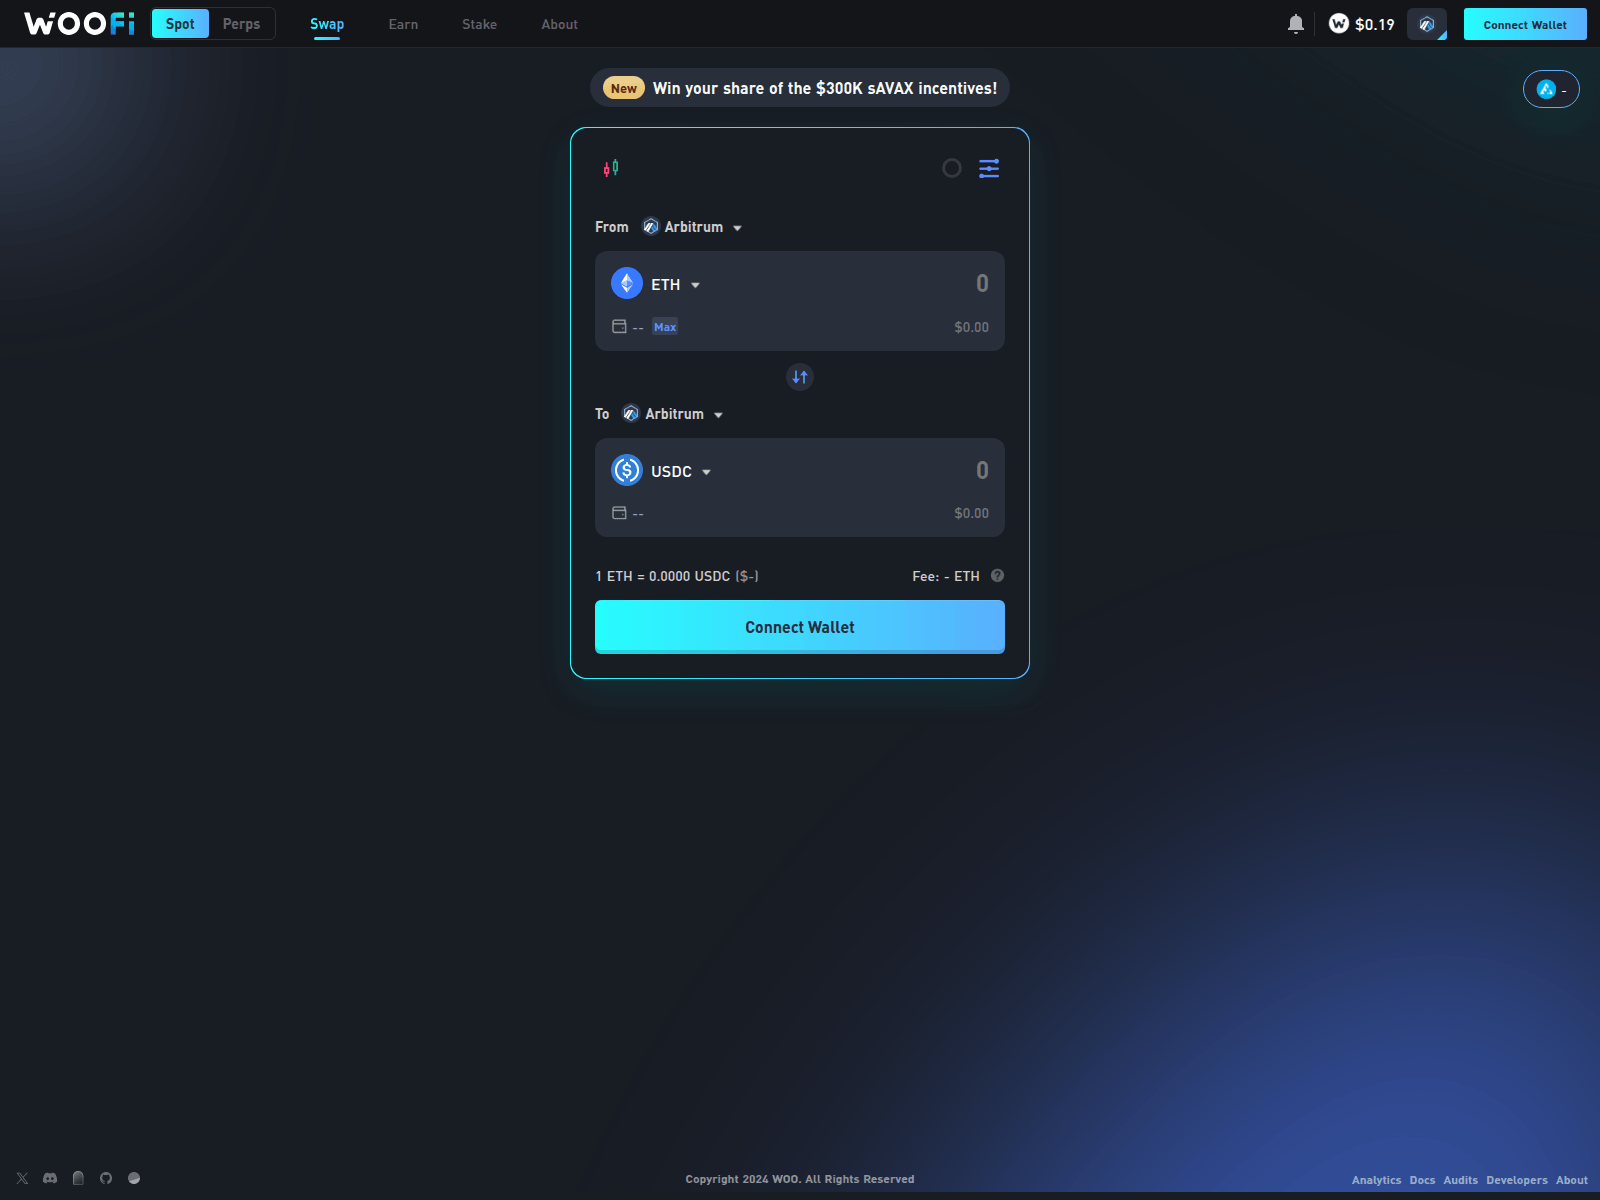Click the wallet balance icon under ETH

pos(619,326)
